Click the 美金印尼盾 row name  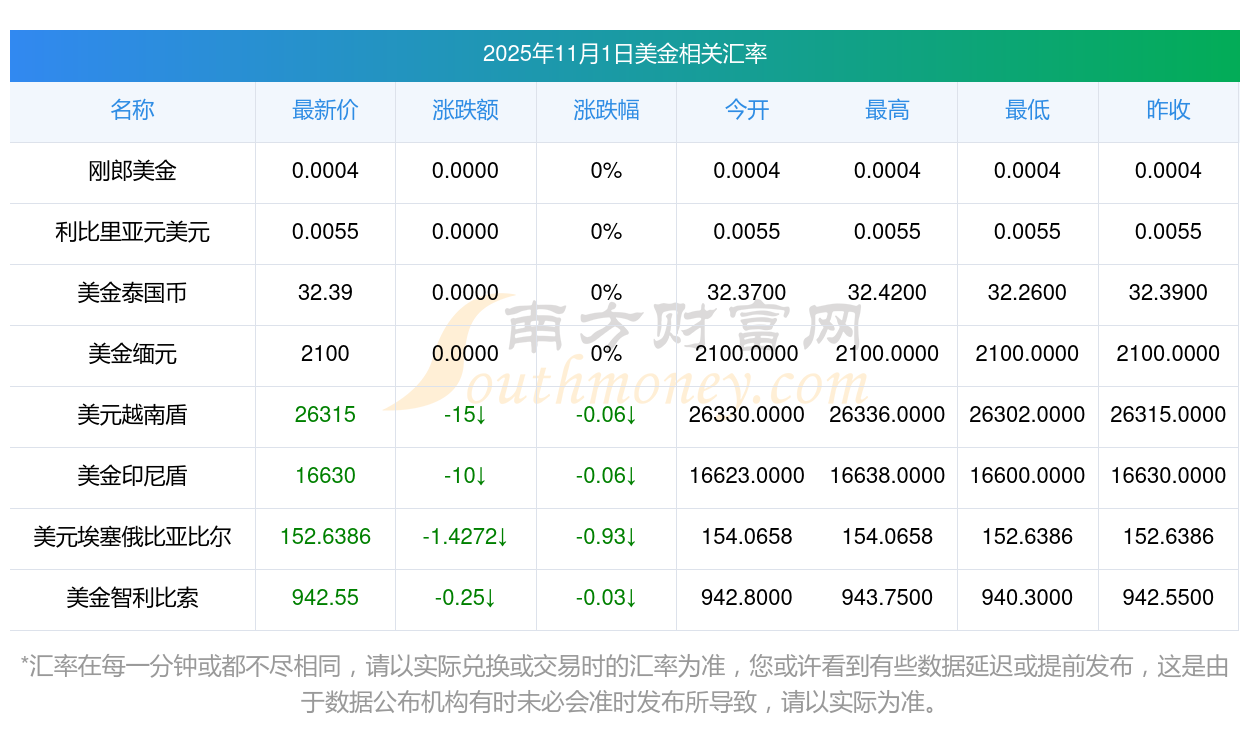click(x=132, y=476)
